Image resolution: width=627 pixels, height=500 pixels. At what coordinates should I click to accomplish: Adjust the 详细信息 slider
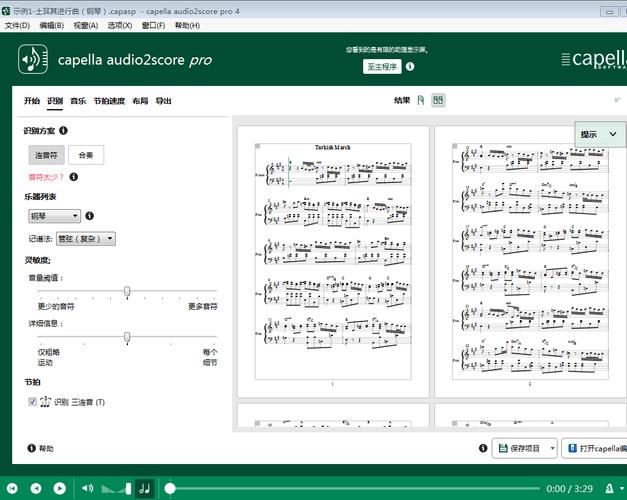(x=127, y=337)
